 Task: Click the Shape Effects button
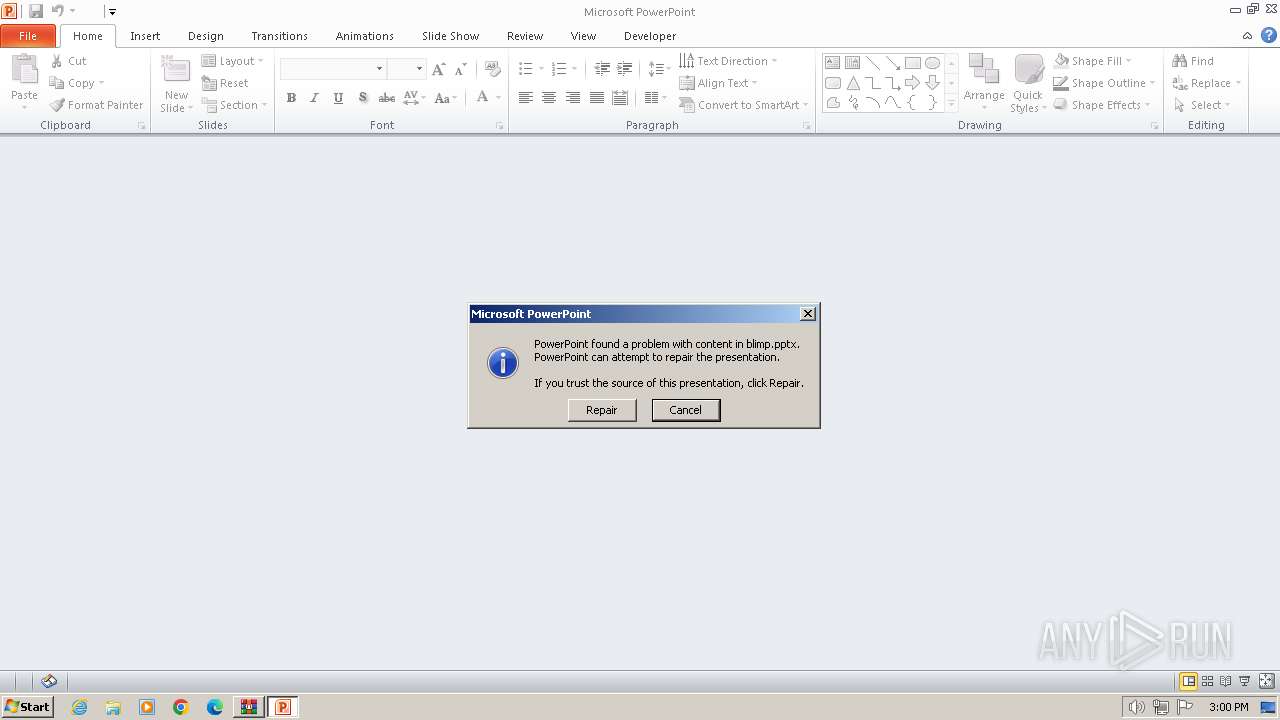(x=1102, y=105)
